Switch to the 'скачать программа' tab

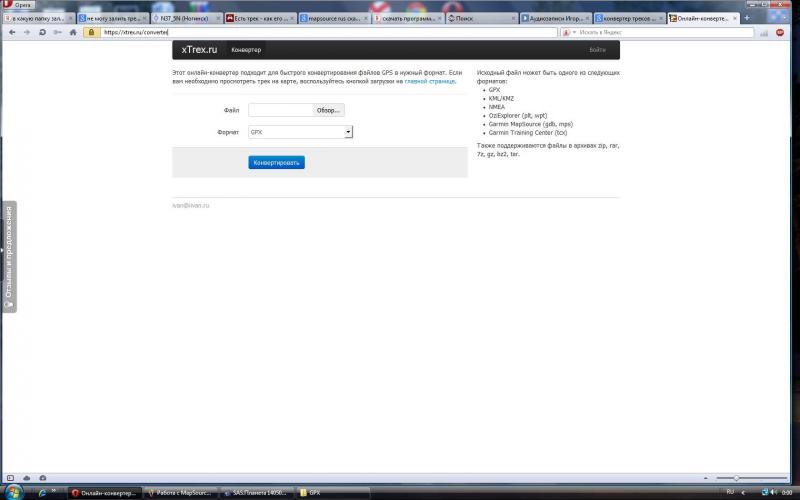click(x=408, y=18)
